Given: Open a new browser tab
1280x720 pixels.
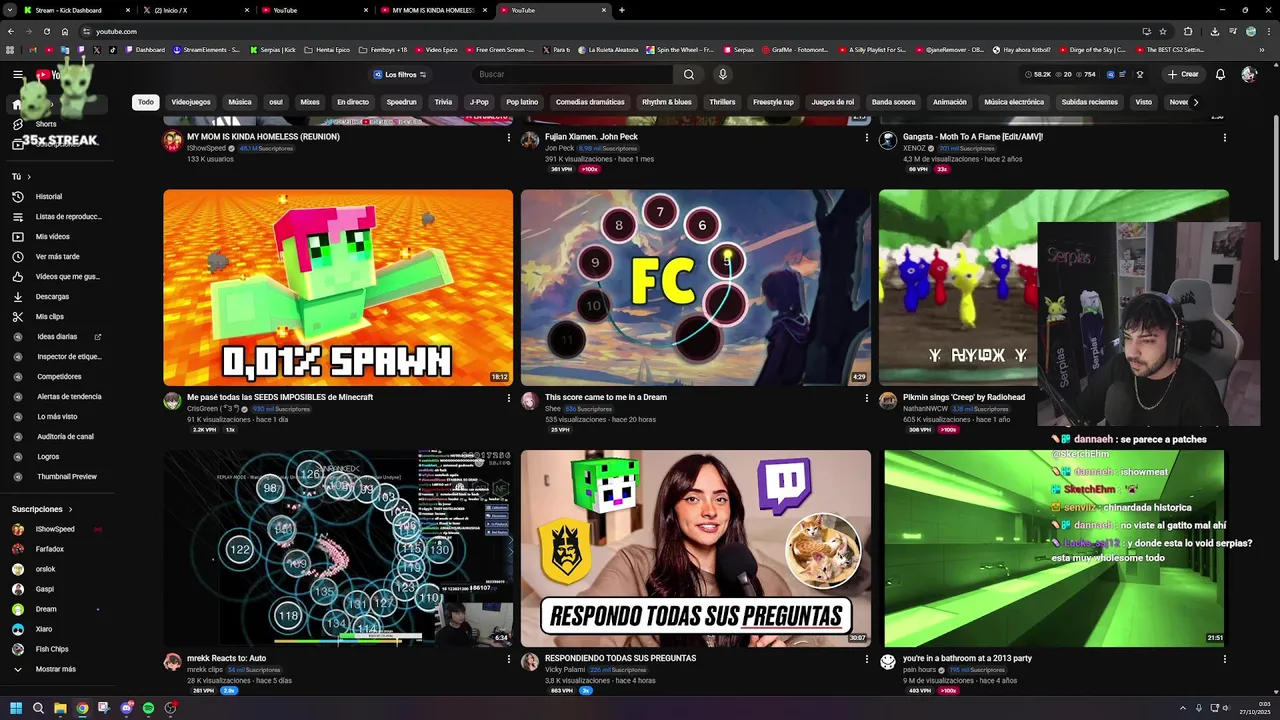Looking at the screenshot, I should [622, 10].
